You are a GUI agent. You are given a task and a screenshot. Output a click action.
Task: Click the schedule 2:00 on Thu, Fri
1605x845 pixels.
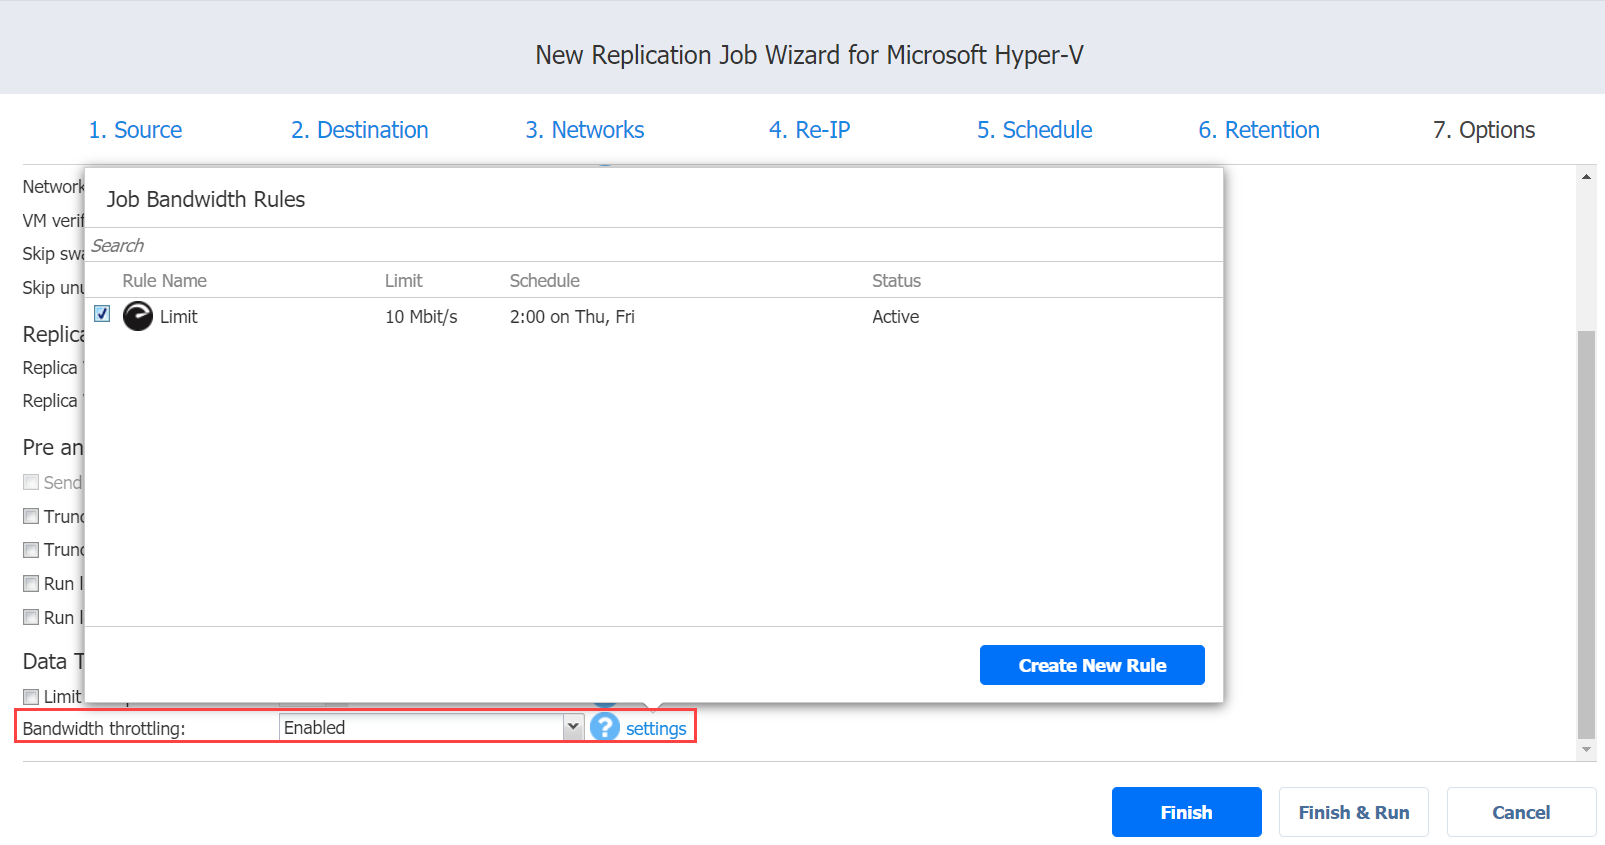click(x=572, y=317)
